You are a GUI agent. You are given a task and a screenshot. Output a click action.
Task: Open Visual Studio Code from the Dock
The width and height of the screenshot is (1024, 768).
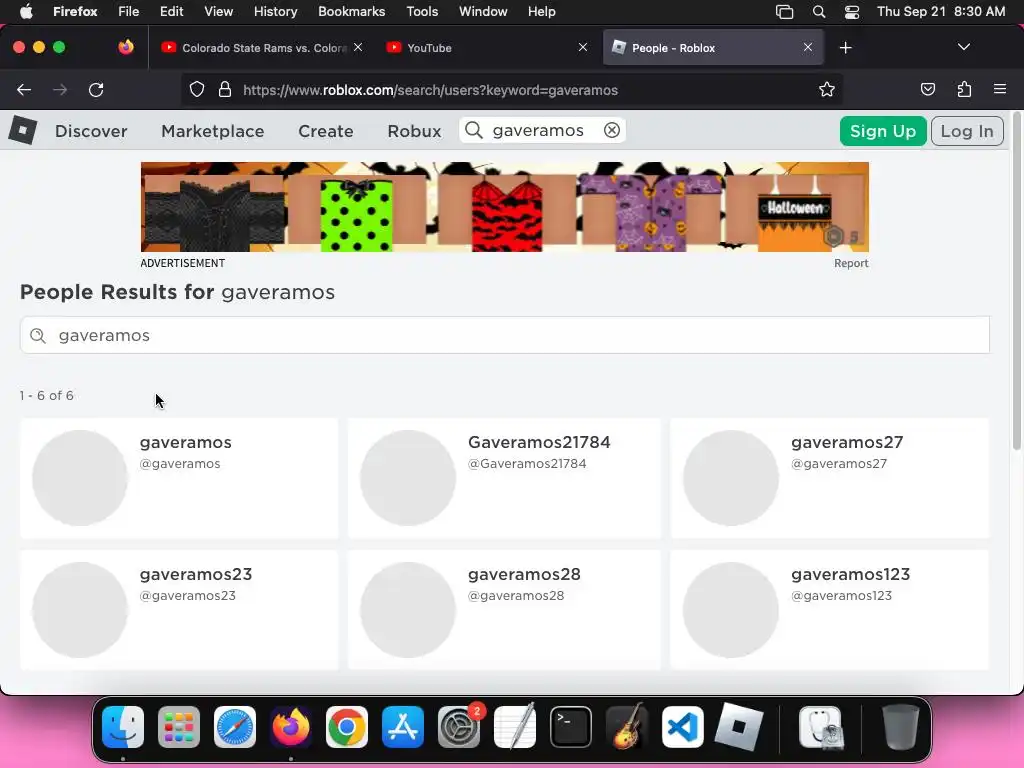click(682, 727)
